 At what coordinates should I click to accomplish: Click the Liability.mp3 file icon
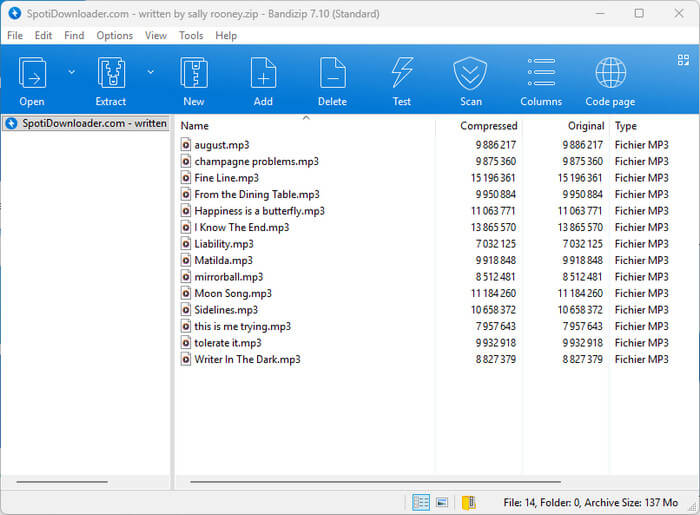coord(186,244)
